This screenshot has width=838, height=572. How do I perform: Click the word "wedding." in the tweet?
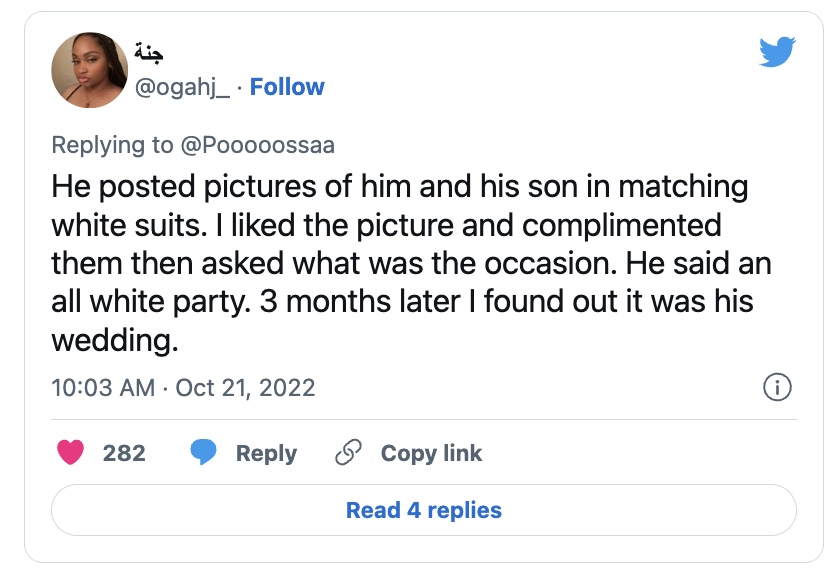(114, 341)
